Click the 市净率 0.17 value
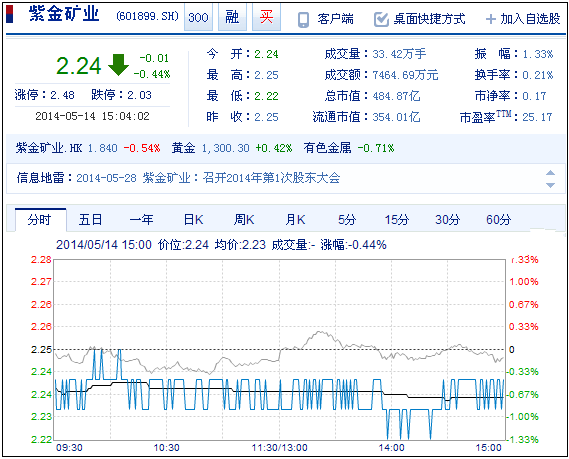 click(534, 96)
